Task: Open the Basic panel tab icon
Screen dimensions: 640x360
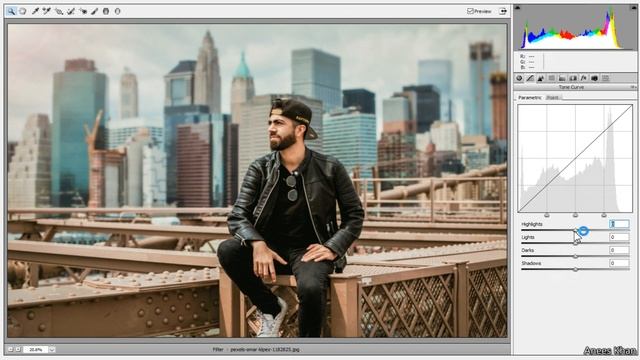Action: 519,78
